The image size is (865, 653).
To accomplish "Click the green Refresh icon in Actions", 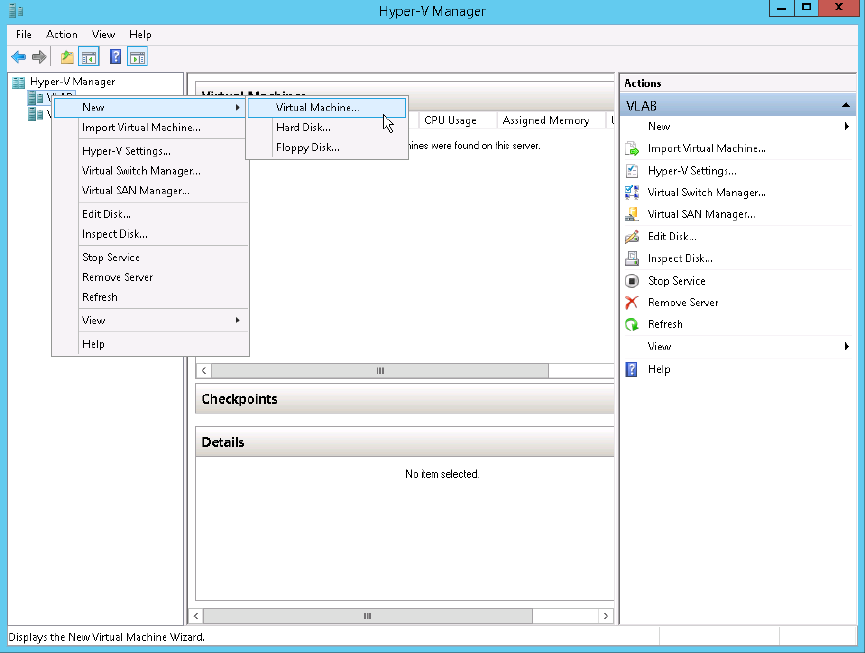I will click(x=632, y=324).
